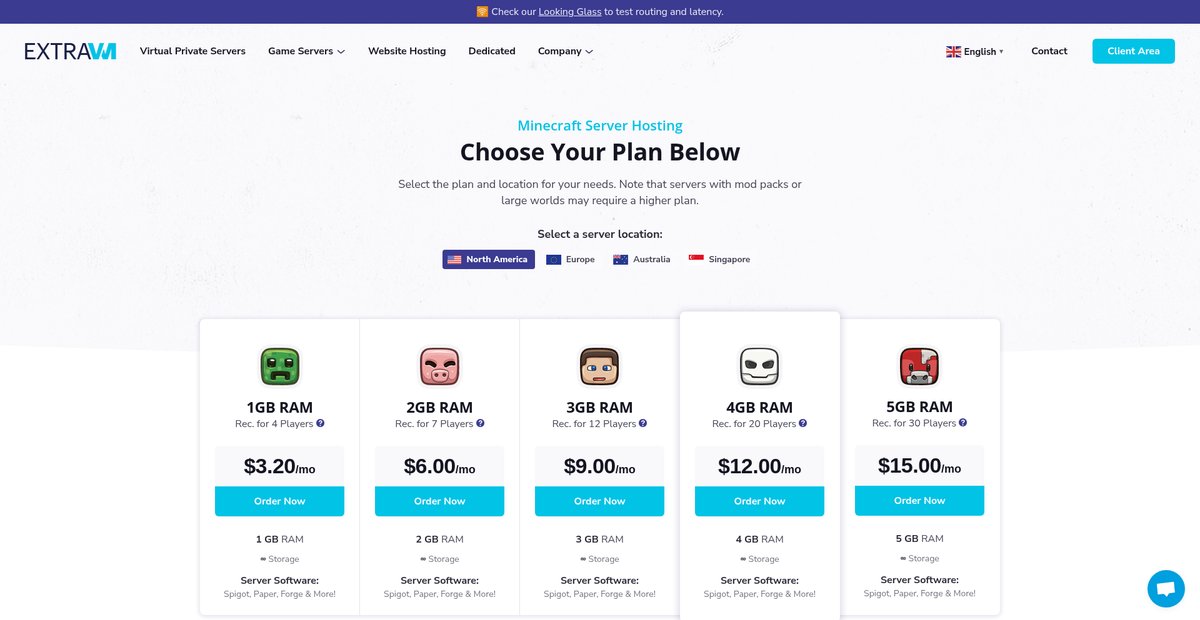This screenshot has height=620, width=1200.
Task: Click the pig face icon for 2GB plan
Action: pos(439,366)
